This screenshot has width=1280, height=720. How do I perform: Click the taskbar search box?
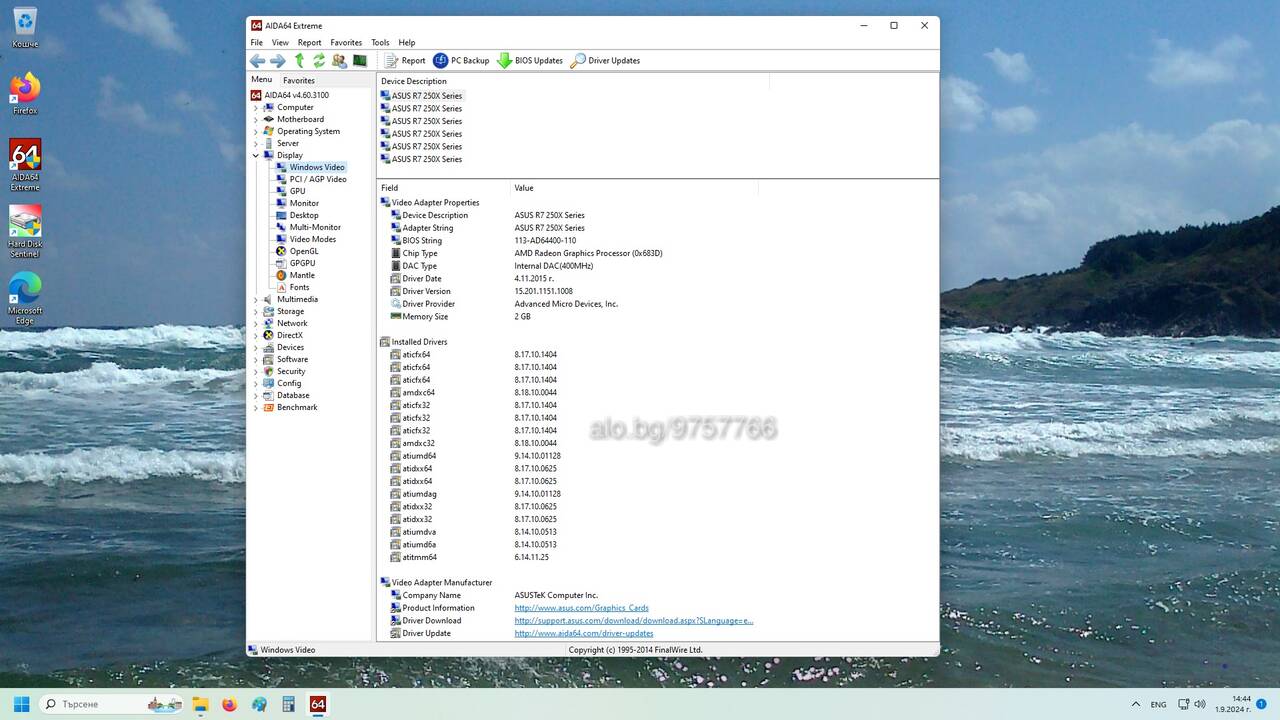click(113, 704)
